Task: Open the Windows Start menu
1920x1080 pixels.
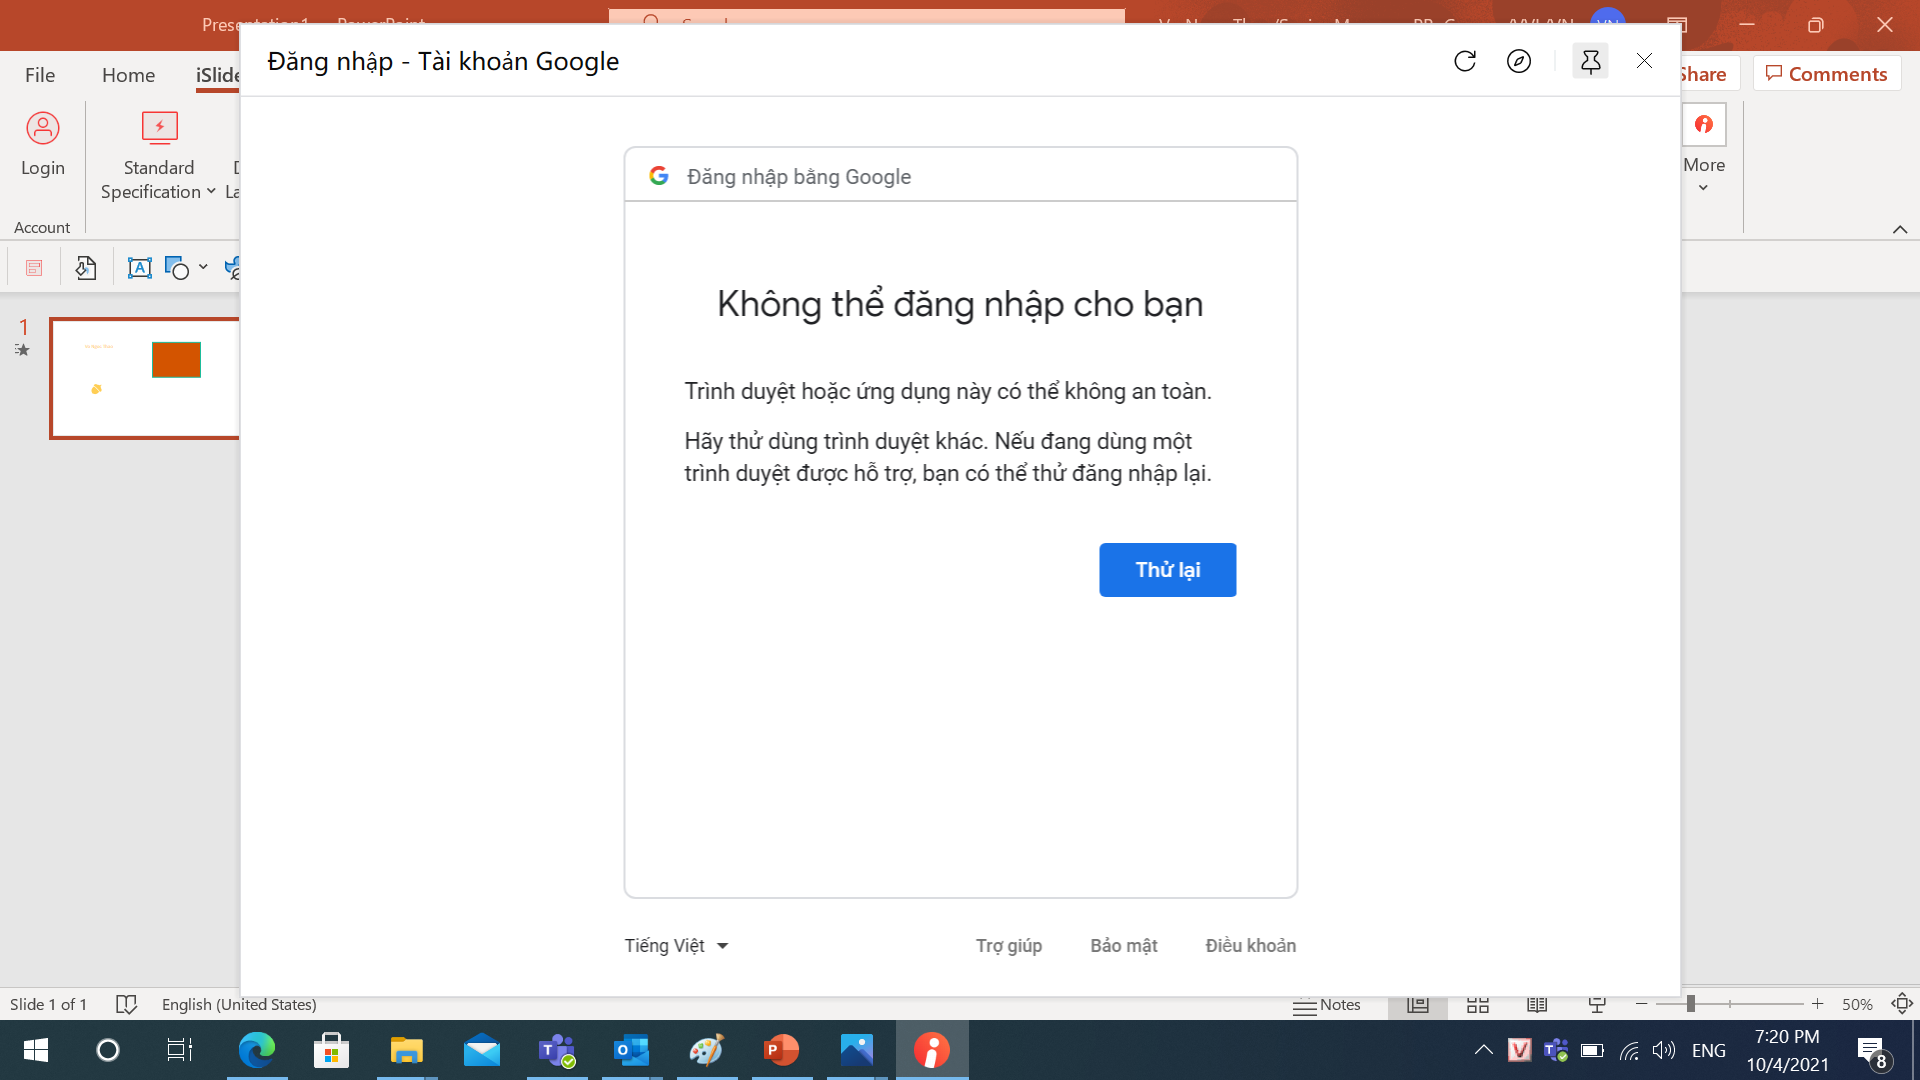Action: coord(36,1050)
